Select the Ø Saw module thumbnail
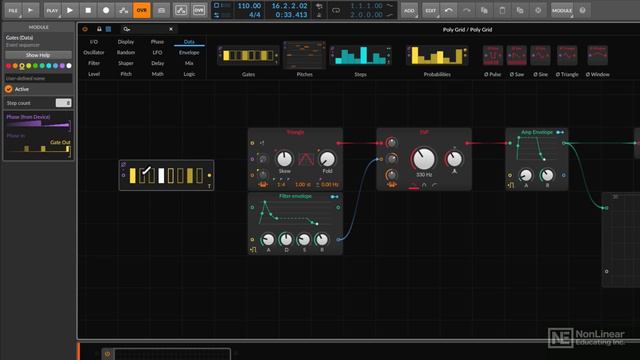Screen dimensions: 640x360 [517, 56]
